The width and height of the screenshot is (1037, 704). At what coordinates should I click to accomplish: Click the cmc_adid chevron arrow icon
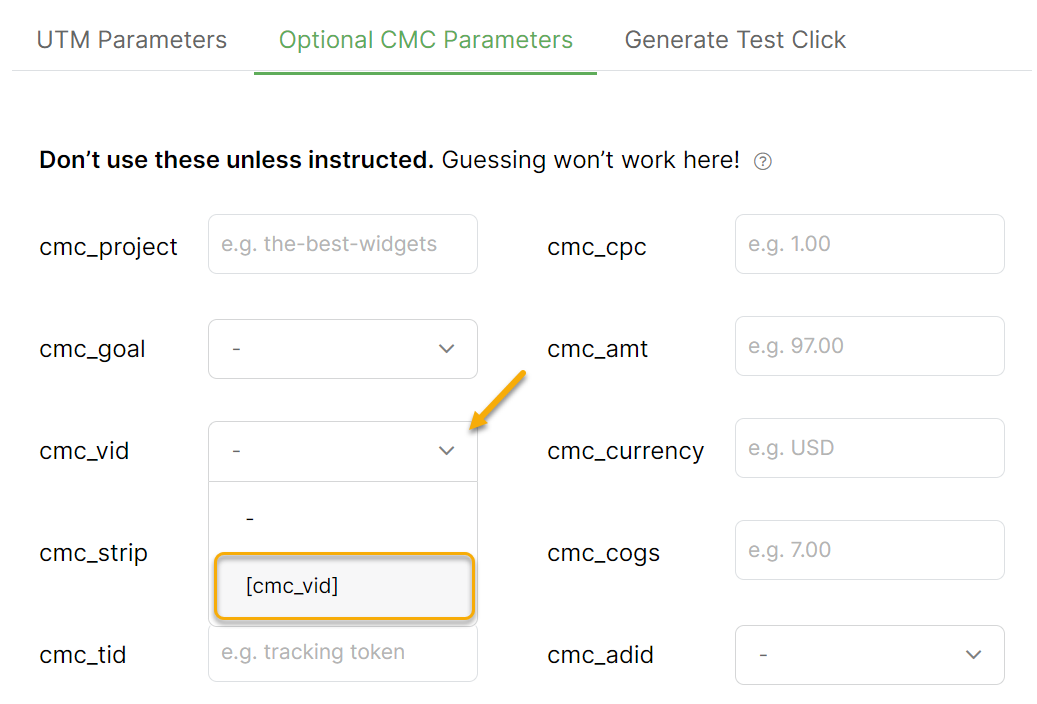click(974, 655)
